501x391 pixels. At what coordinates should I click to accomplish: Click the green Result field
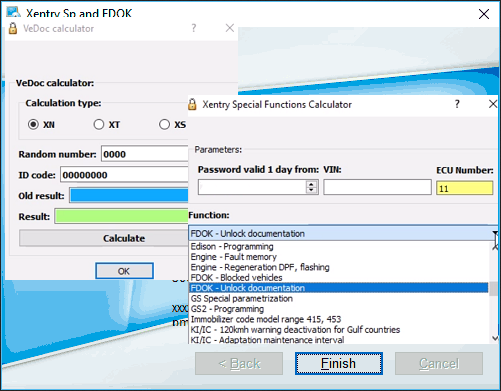(122, 216)
